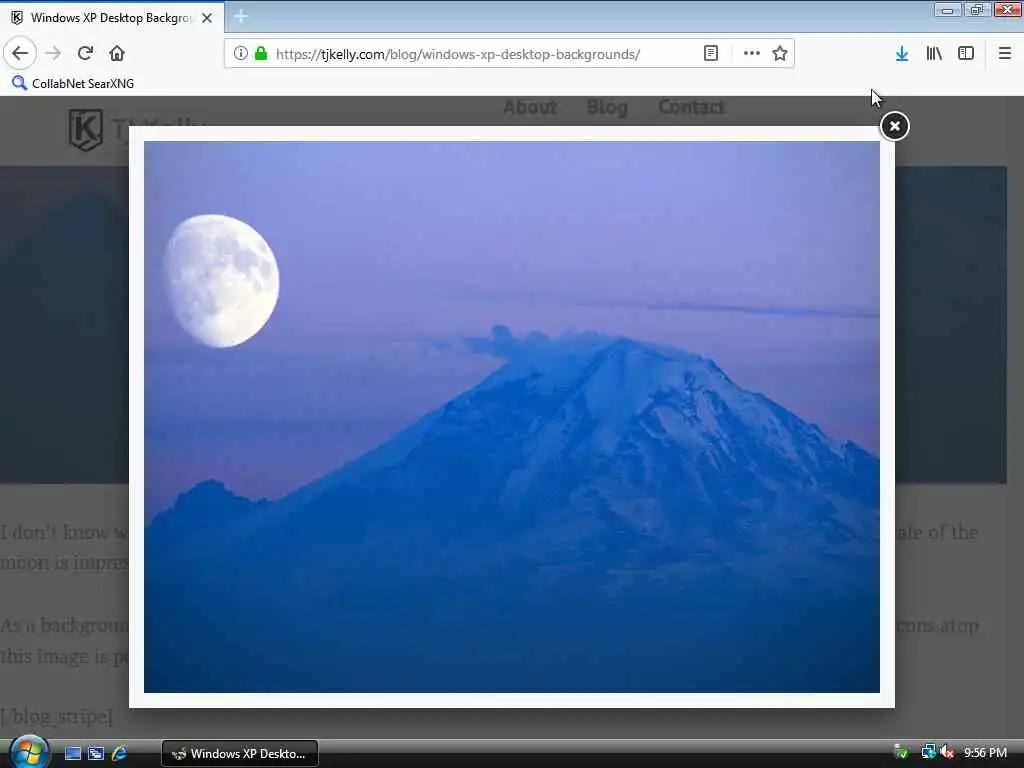Viewport: 1024px width, 768px height.
Task: Click the address bar URL field
Action: 457,54
